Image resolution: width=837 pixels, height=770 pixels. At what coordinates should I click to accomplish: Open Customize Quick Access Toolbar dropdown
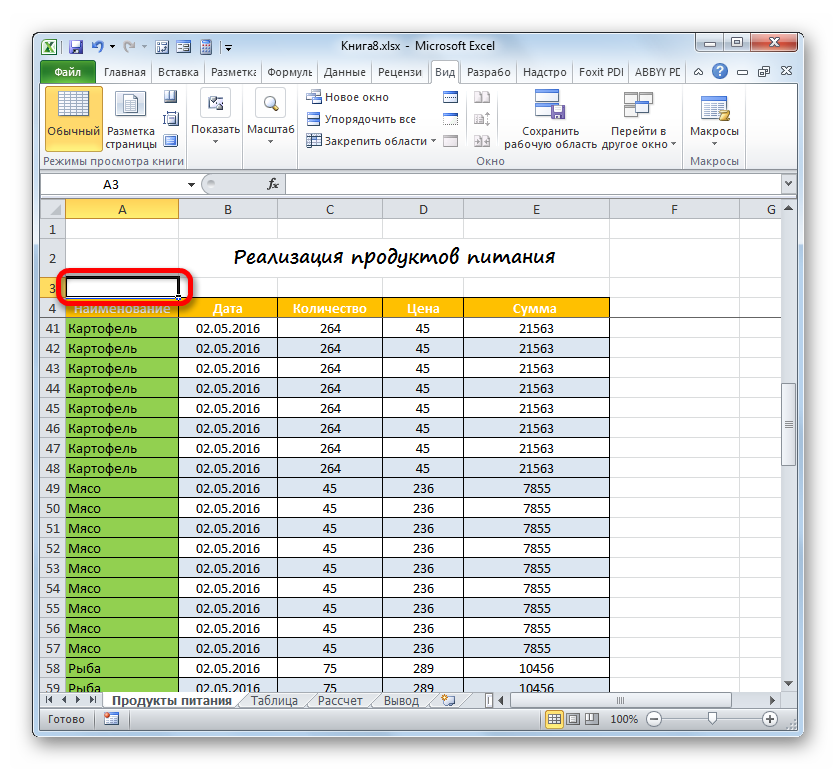[x=228, y=48]
